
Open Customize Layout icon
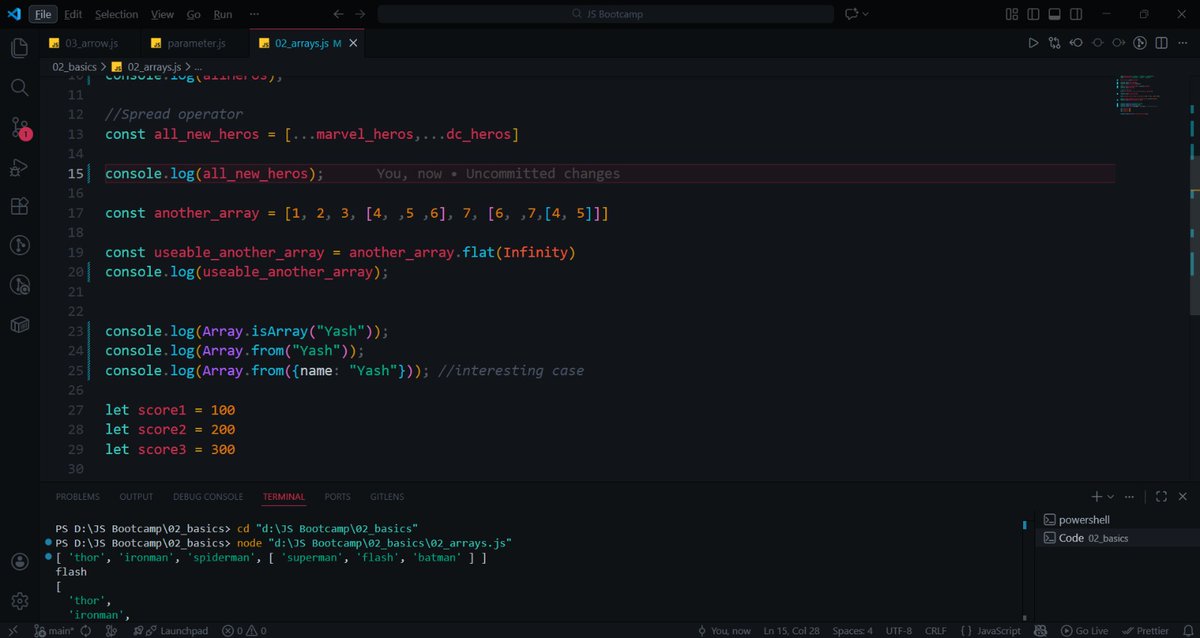[x=1011, y=14]
